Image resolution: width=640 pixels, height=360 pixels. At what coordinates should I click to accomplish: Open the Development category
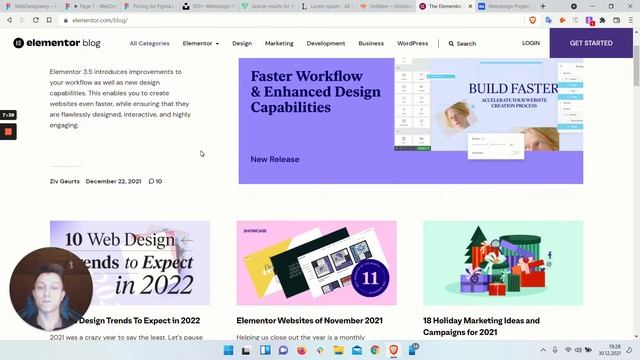(326, 43)
